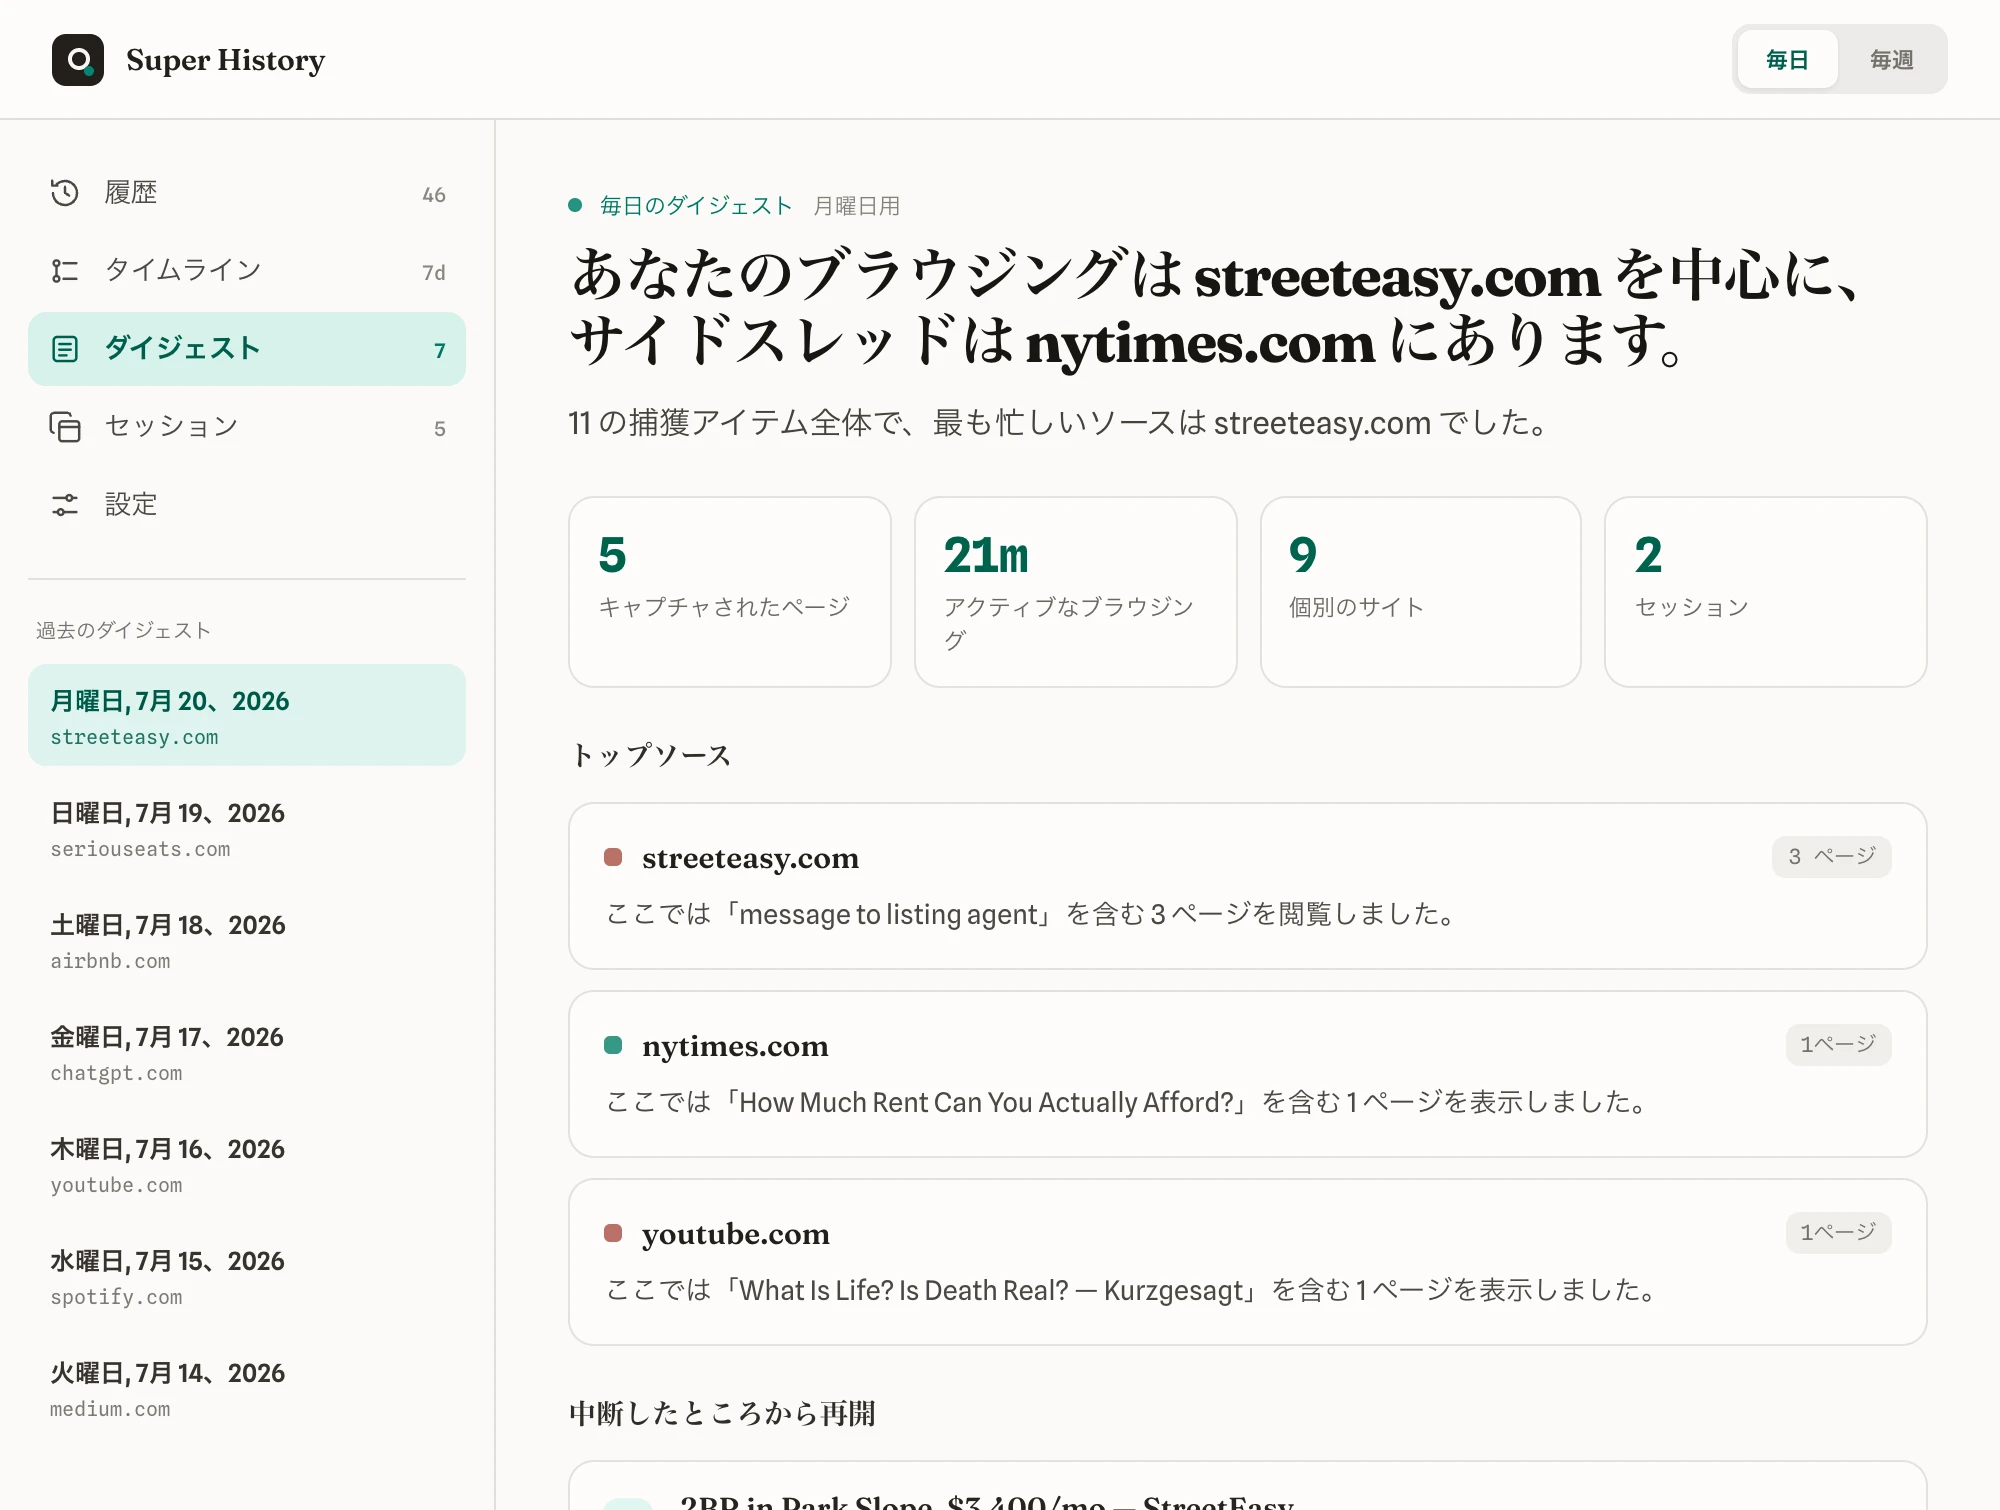Click the chatgpt.com subtitle text
The image size is (2000, 1510).
(x=116, y=1073)
